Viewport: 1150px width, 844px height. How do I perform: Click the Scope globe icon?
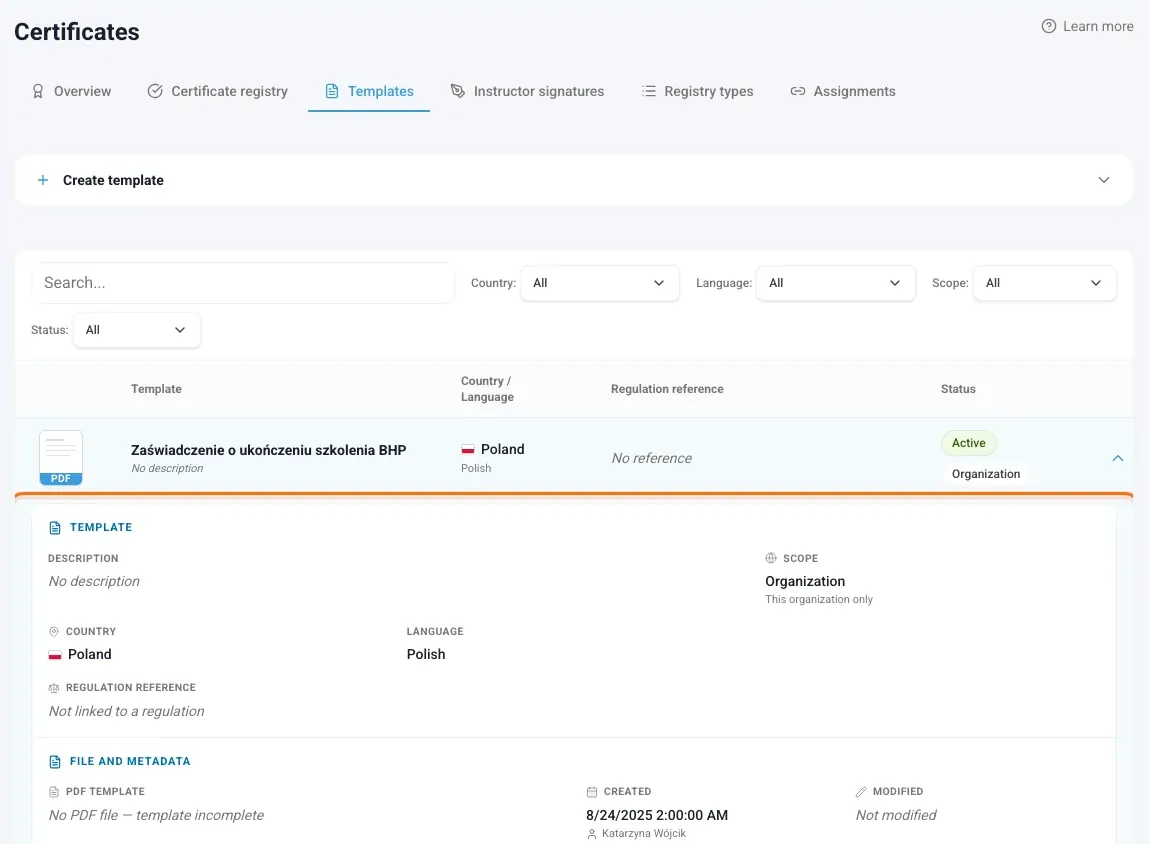(x=771, y=558)
